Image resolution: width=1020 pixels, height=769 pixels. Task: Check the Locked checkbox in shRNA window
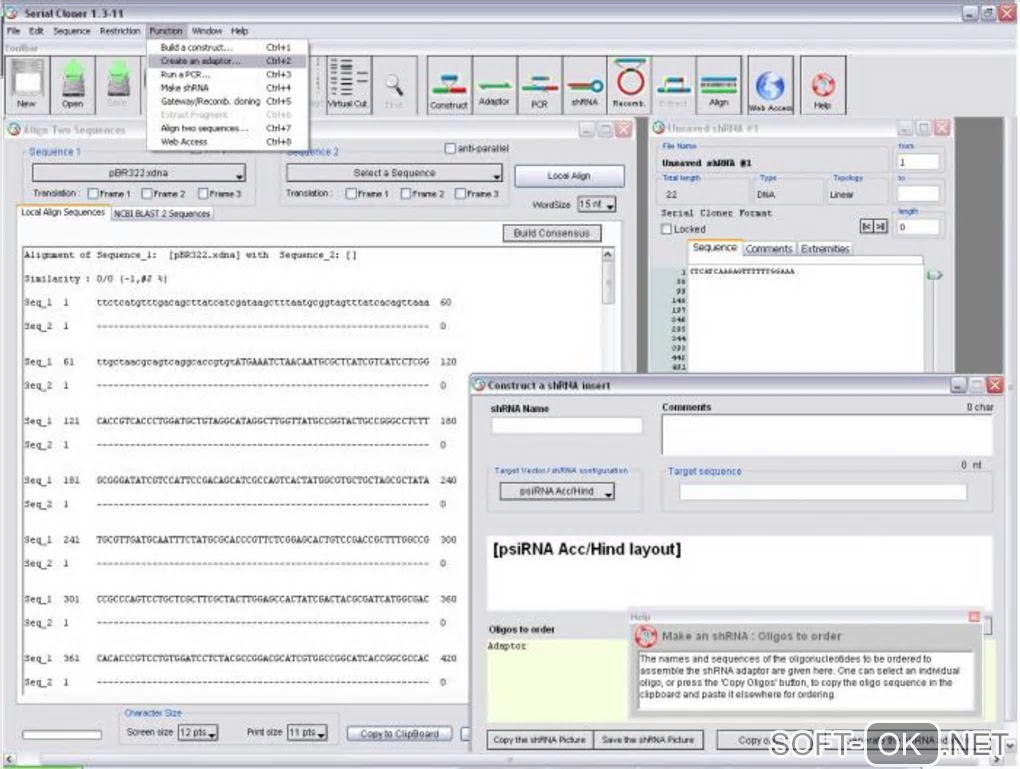click(666, 229)
